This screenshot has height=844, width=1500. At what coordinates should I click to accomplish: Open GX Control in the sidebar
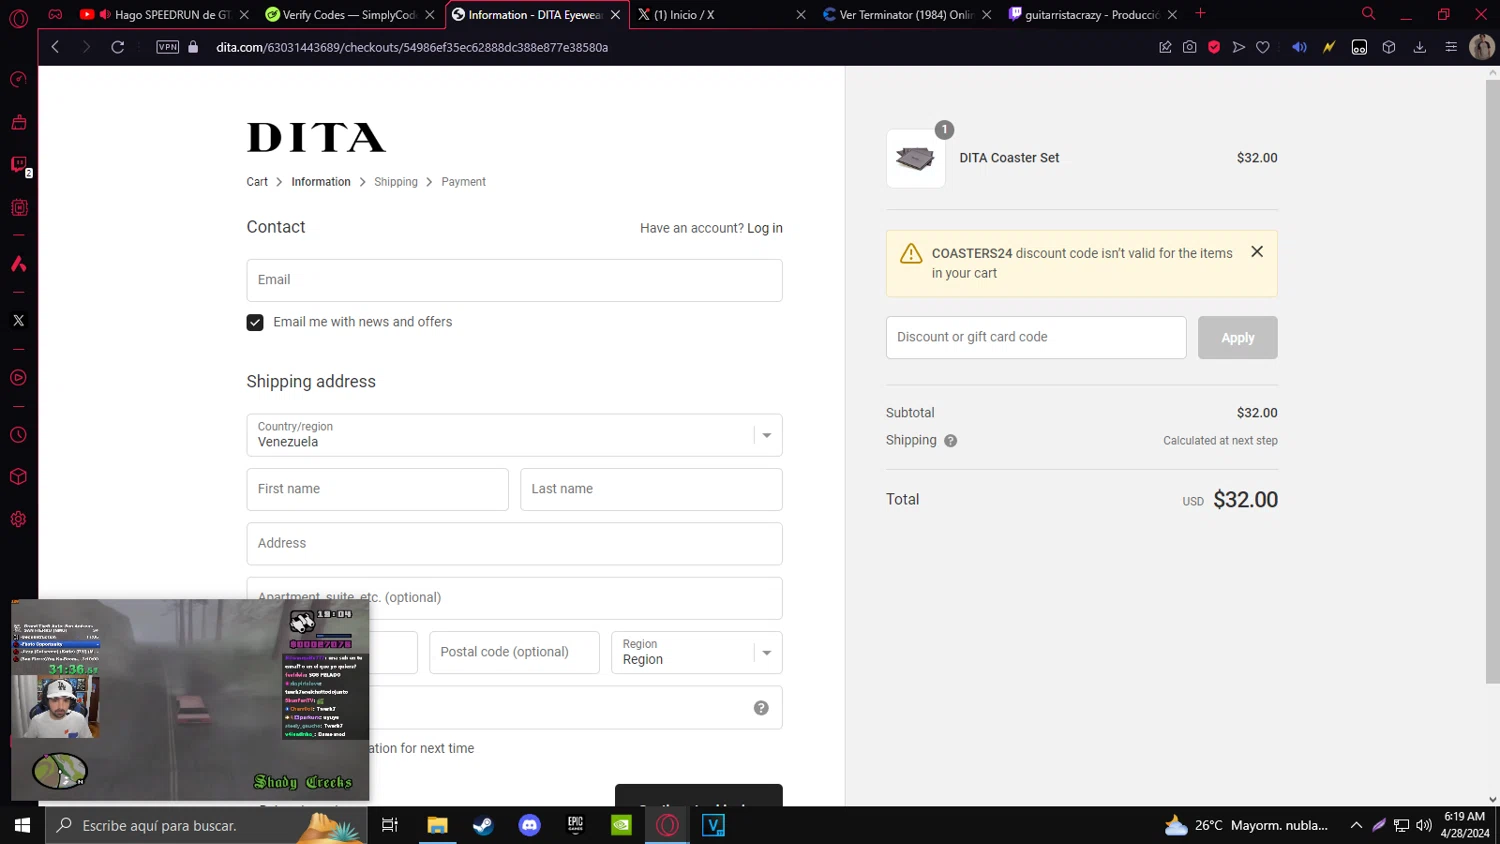coord(18,79)
